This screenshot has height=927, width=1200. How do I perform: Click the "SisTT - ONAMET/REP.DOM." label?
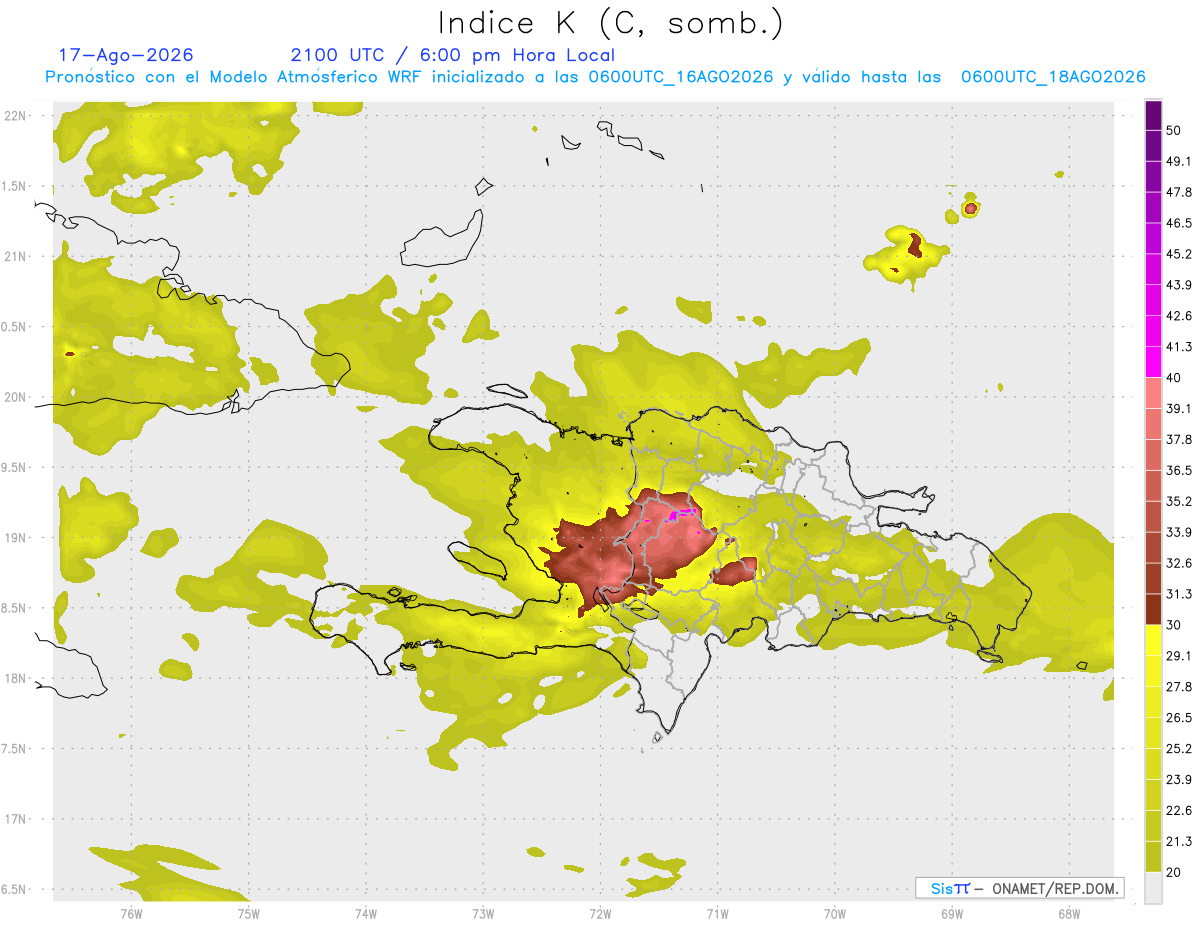[x=1019, y=888]
